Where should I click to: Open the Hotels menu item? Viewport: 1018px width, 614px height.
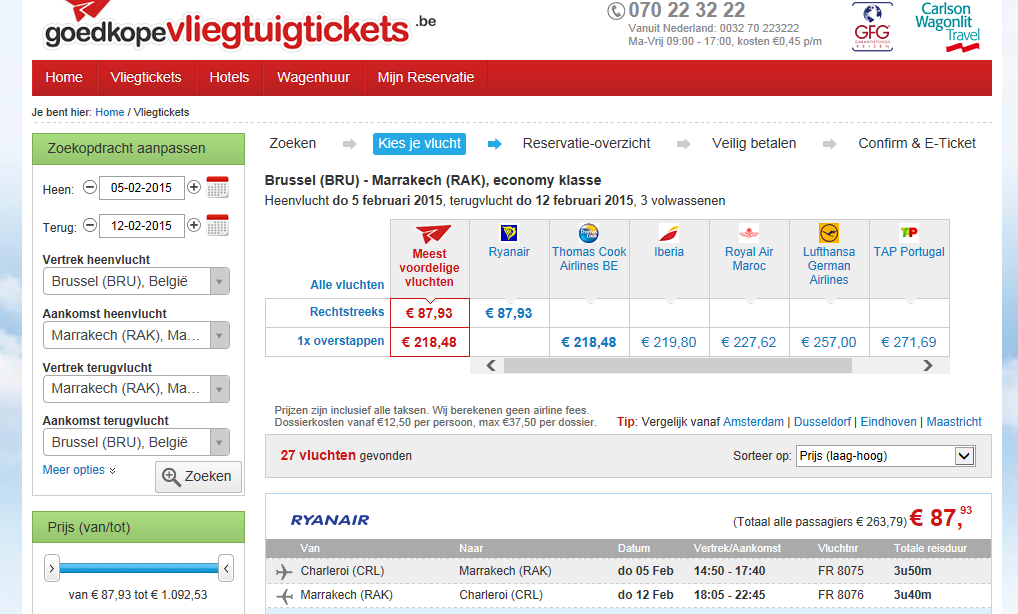[x=229, y=78]
